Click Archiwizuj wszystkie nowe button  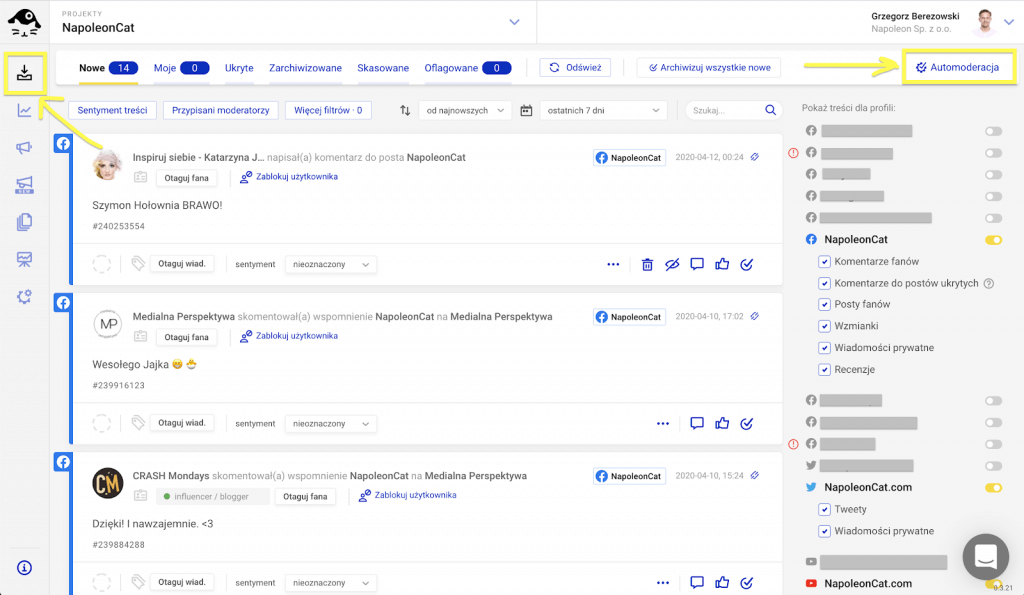(709, 67)
